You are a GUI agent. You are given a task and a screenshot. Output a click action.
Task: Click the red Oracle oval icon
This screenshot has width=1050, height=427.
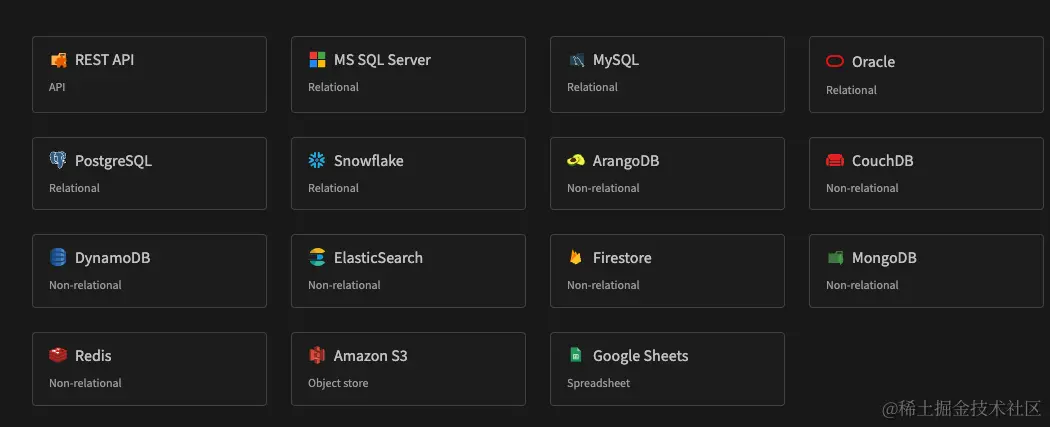pyautogui.click(x=835, y=62)
